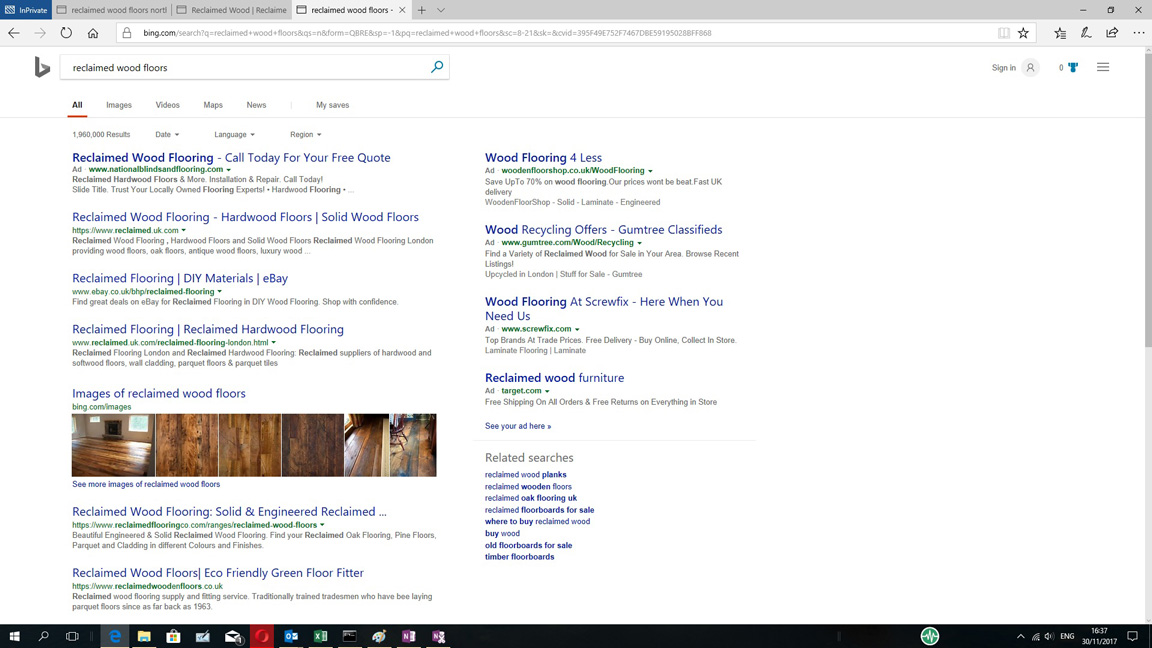Click the Share icon in toolbar
This screenshot has width=1152, height=648.
(1112, 33)
